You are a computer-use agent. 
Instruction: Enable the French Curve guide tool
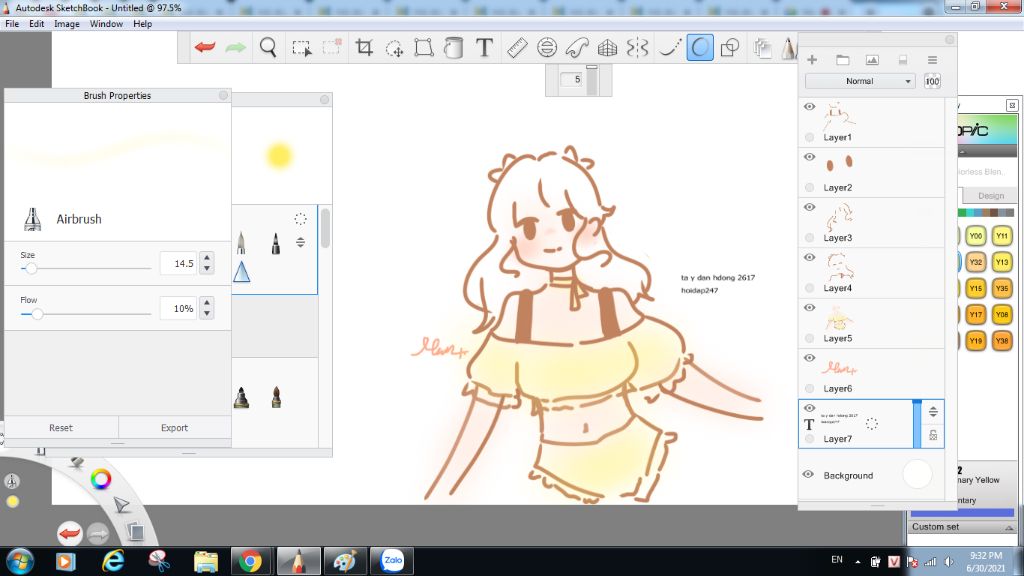click(x=577, y=47)
